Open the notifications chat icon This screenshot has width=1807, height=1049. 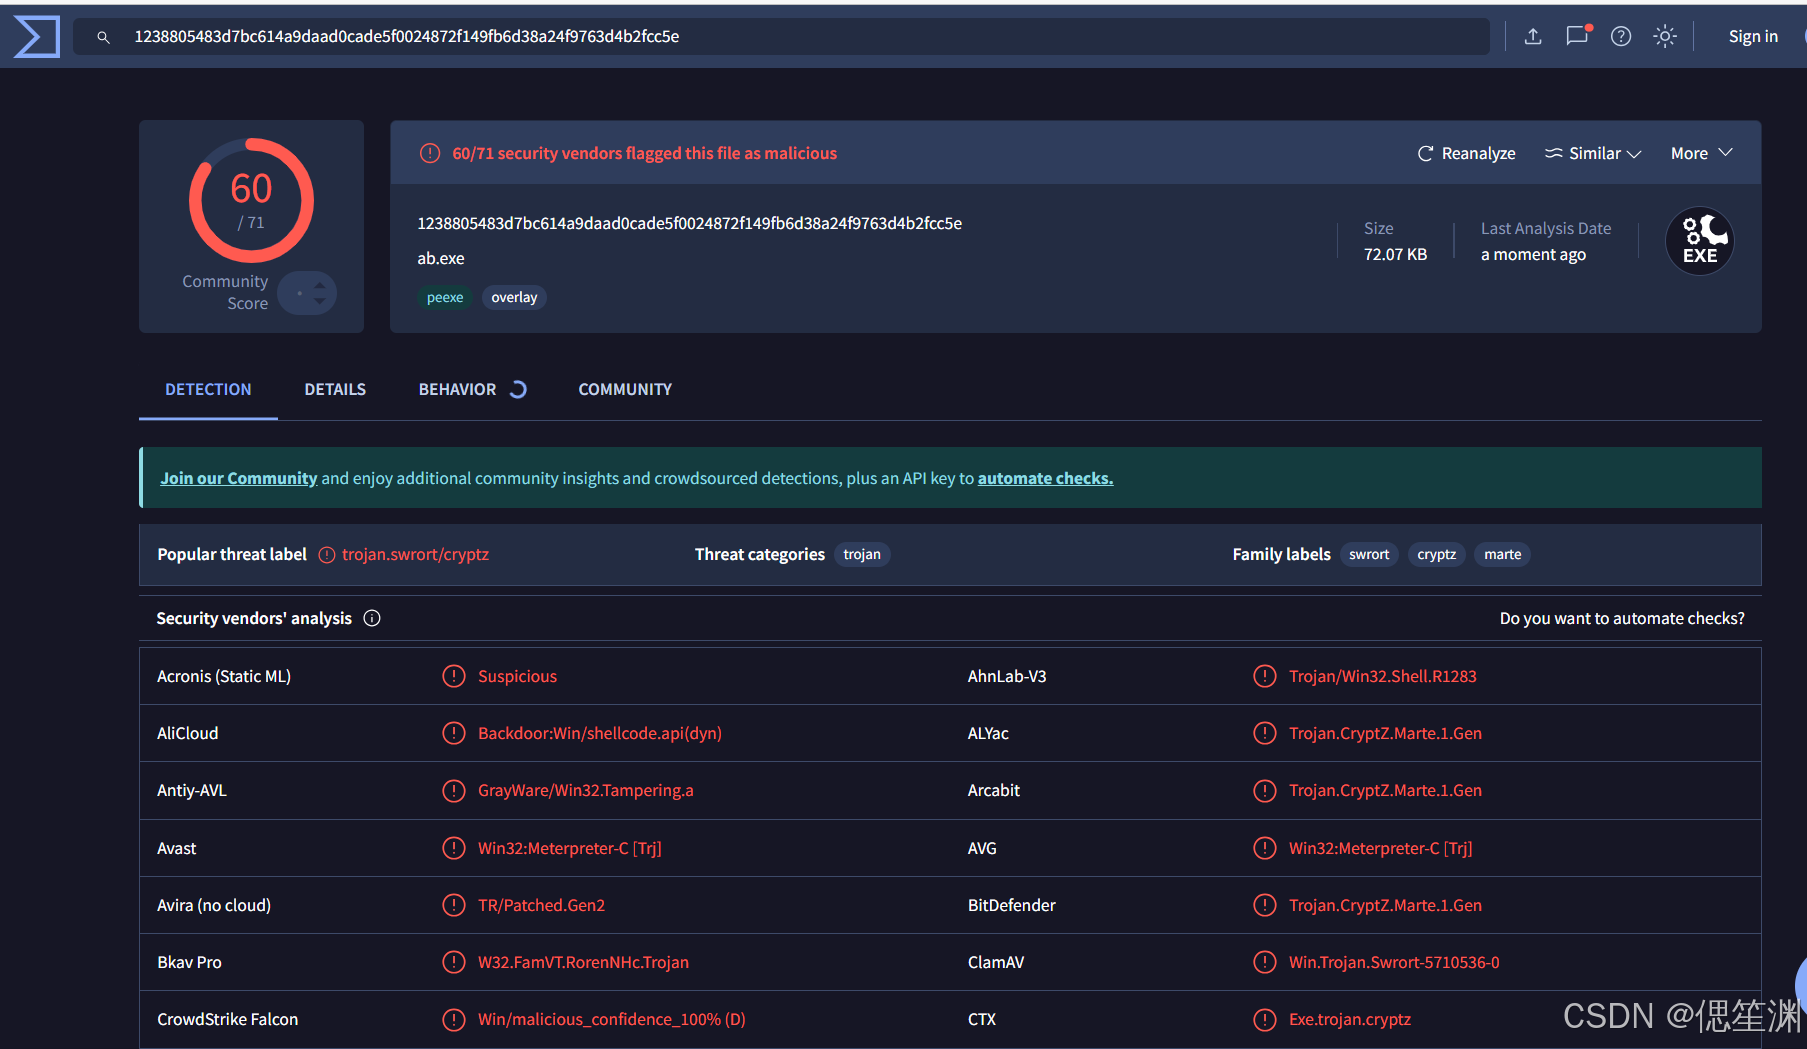click(1577, 36)
